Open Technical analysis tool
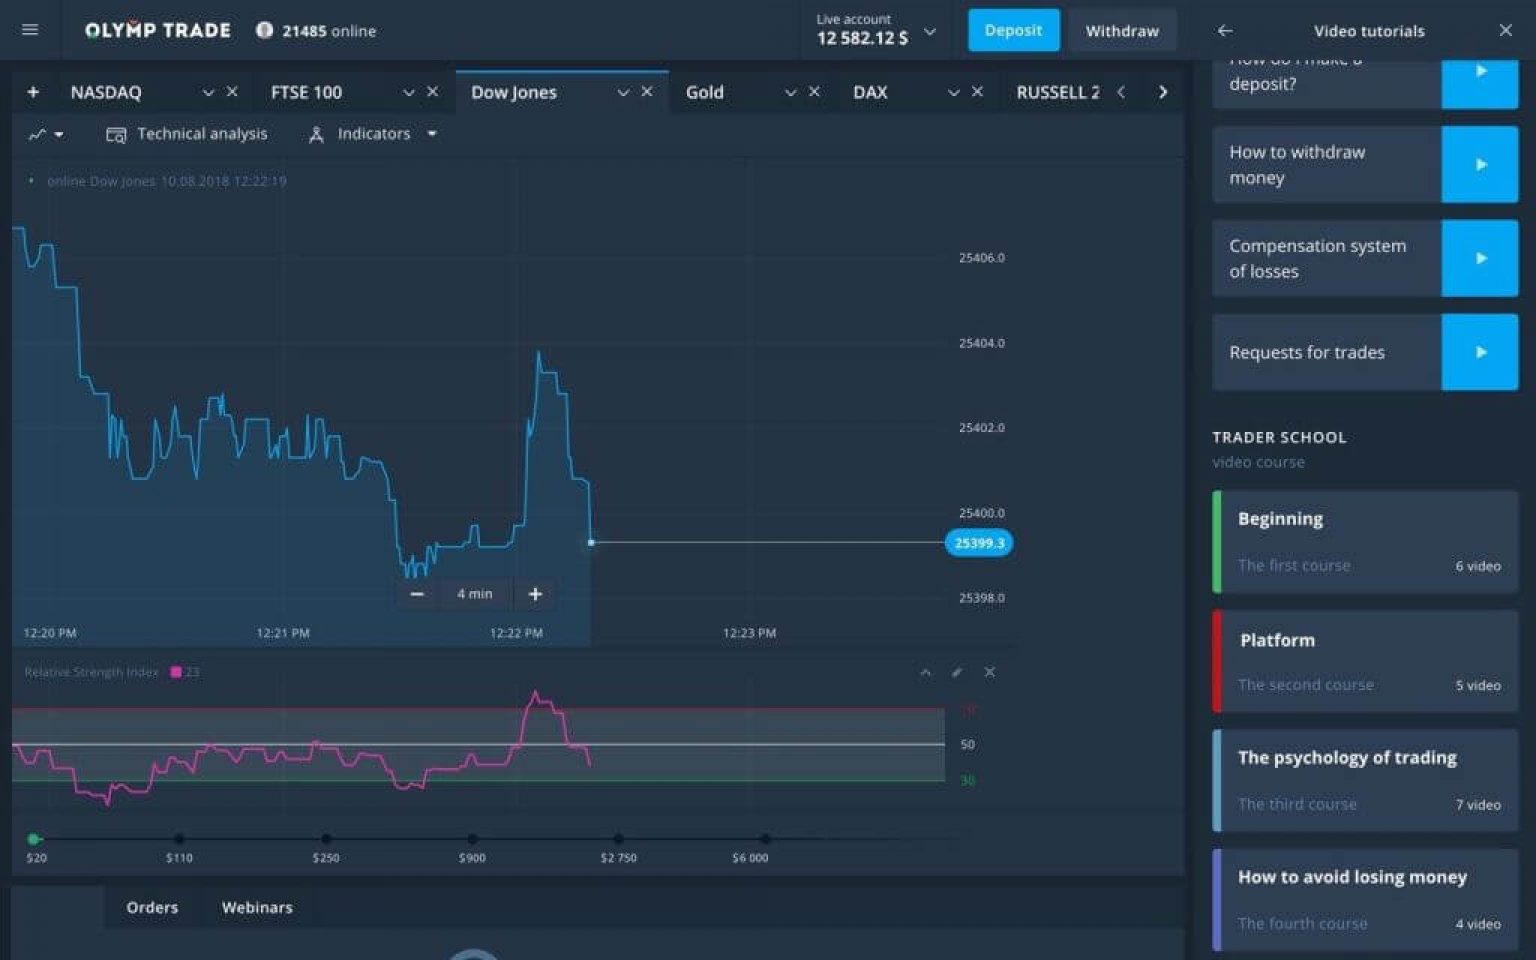 187,134
